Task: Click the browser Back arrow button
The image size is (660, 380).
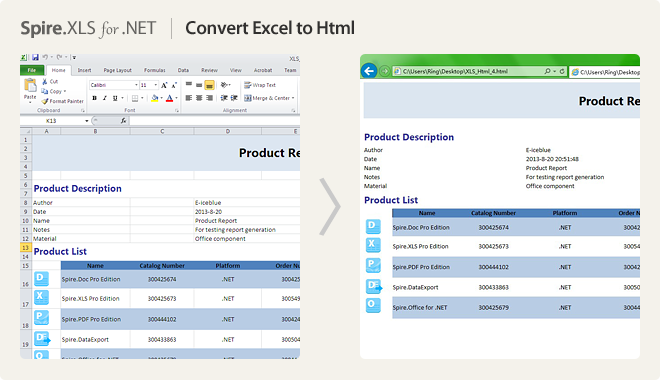Action: 369,71
